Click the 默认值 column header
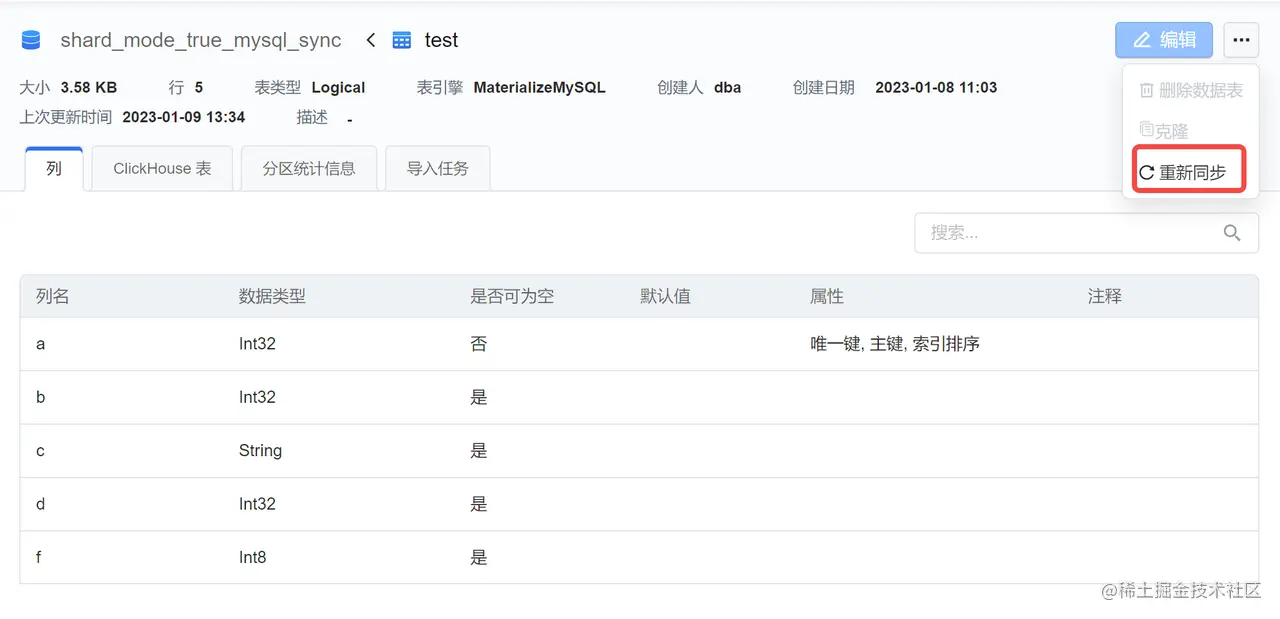Screen dimensions: 1280x619 tap(665, 296)
